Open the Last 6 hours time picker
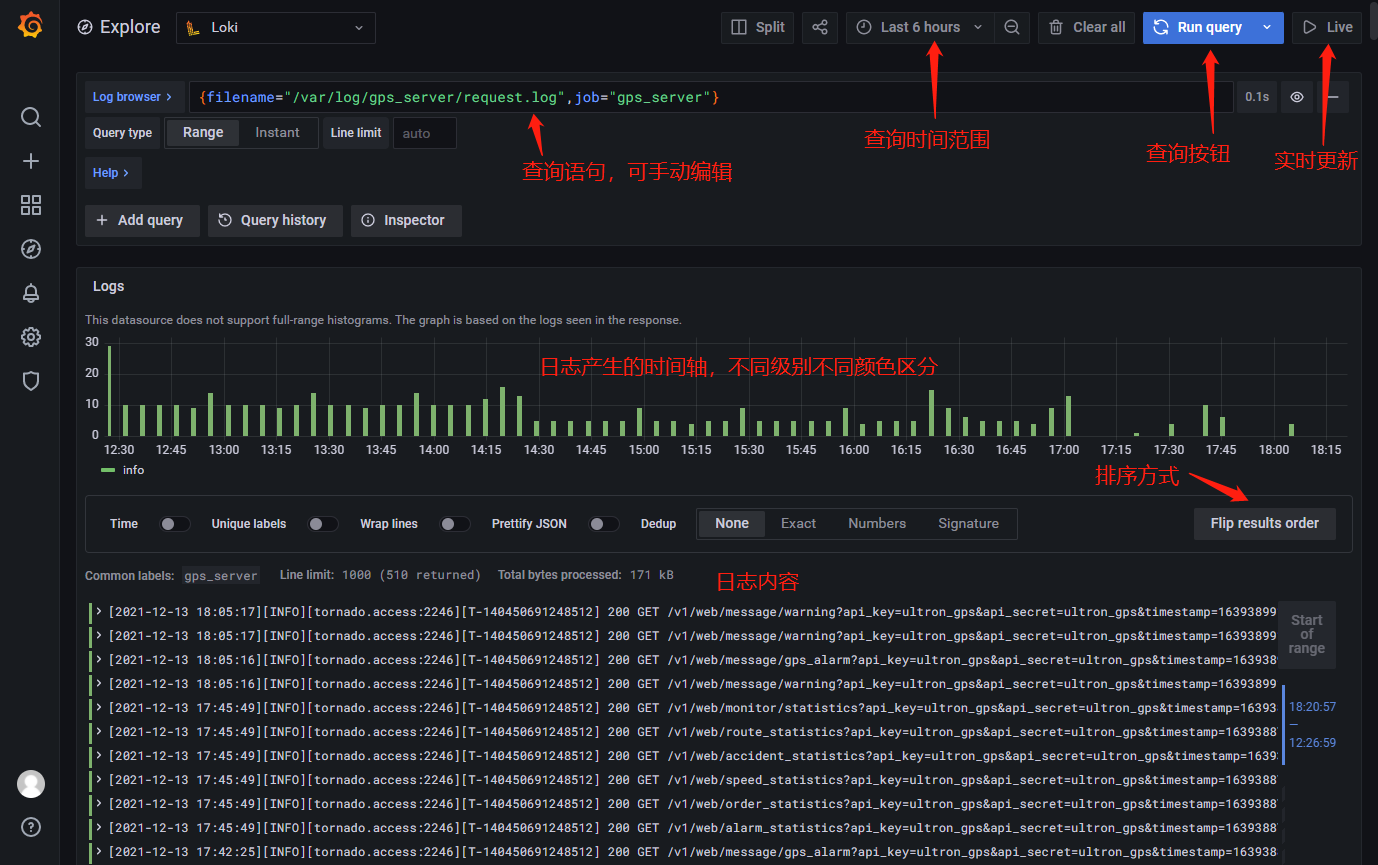Viewport: 1378px width, 865px height. (x=920, y=28)
